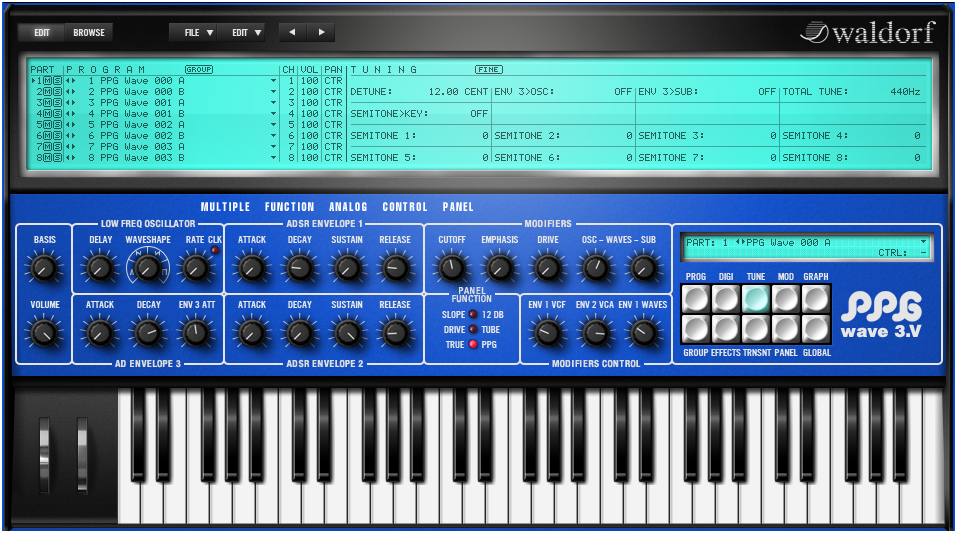Click the ENV 3>OSC OFF value

click(623, 92)
